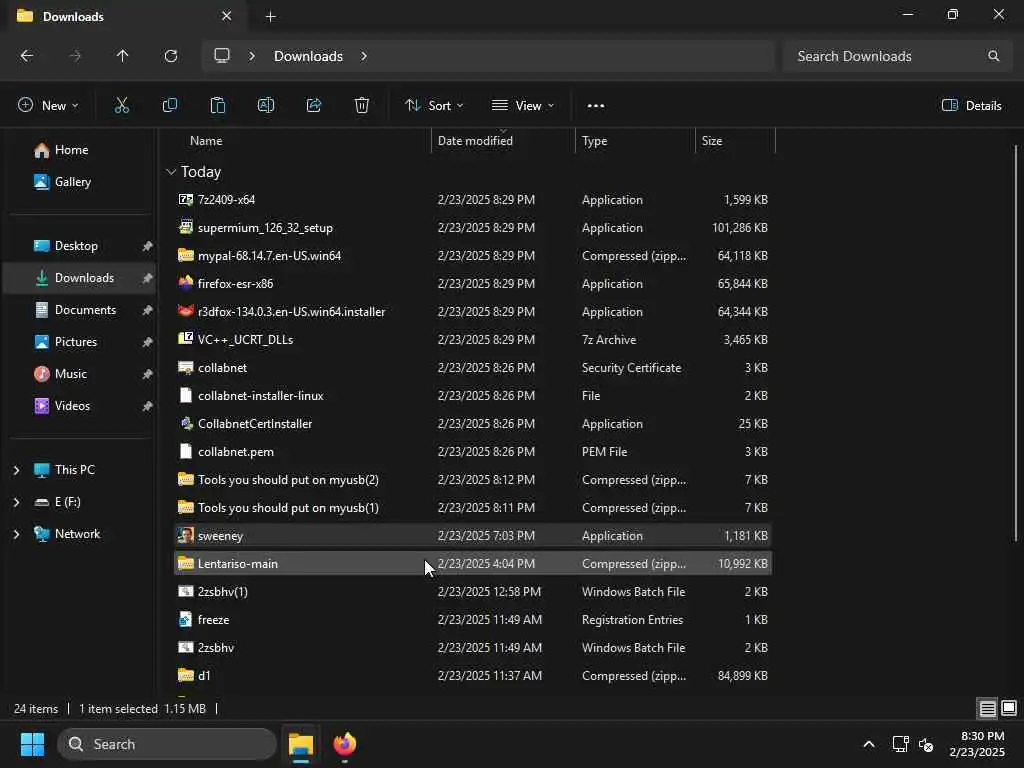Expand the Network node
1024x768 pixels.
pyautogui.click(x=16, y=534)
